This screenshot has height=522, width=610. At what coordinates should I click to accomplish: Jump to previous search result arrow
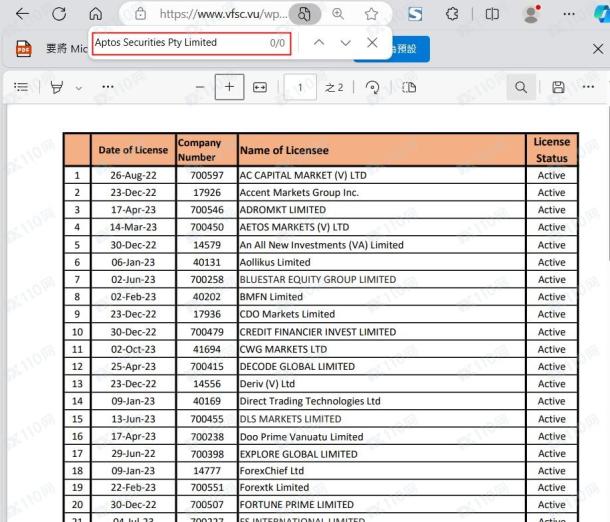(x=319, y=43)
